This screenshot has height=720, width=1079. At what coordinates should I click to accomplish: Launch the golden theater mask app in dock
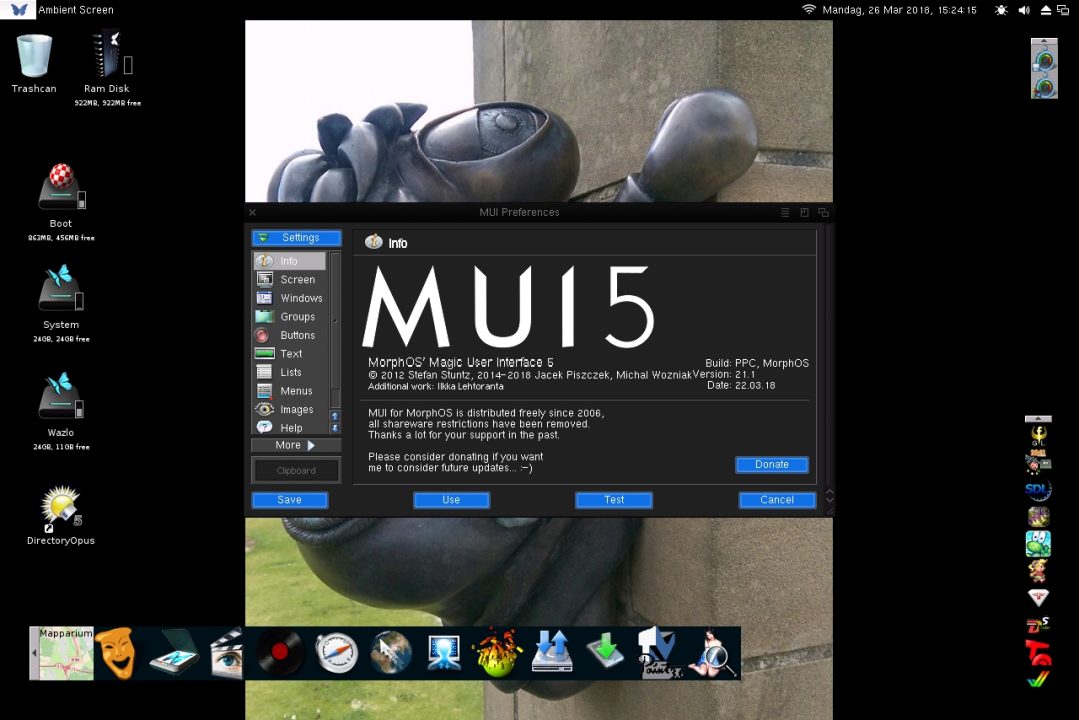point(116,653)
